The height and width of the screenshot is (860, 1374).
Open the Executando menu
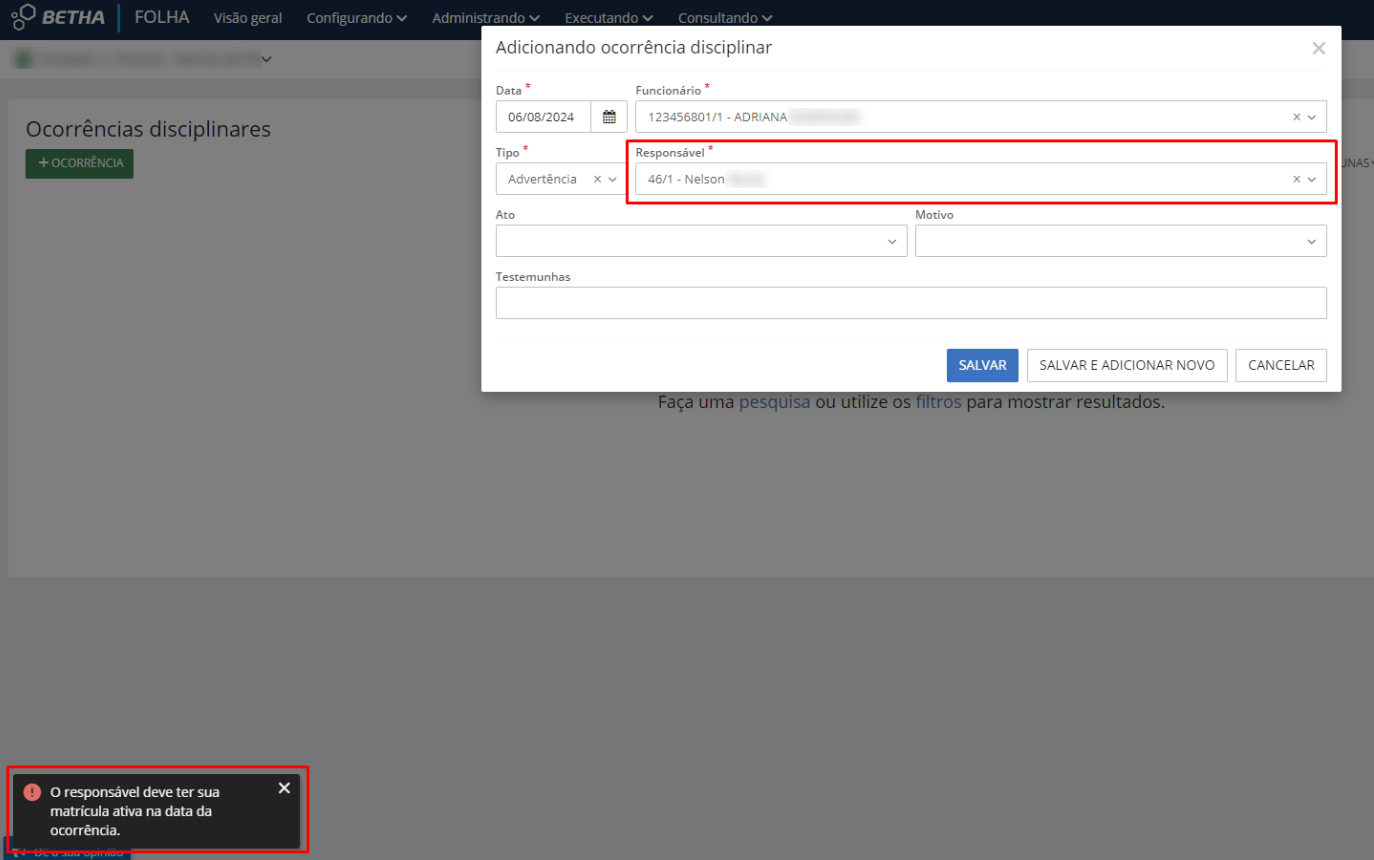[609, 18]
